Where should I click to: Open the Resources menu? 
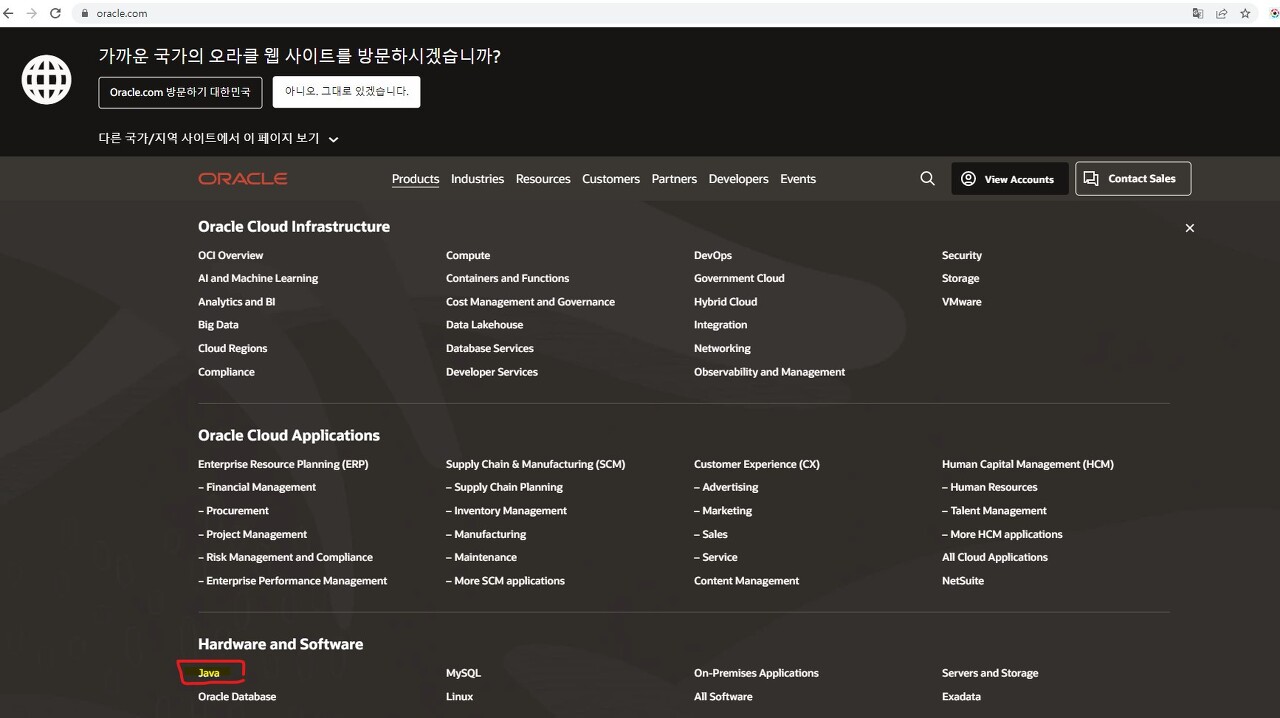pos(543,179)
